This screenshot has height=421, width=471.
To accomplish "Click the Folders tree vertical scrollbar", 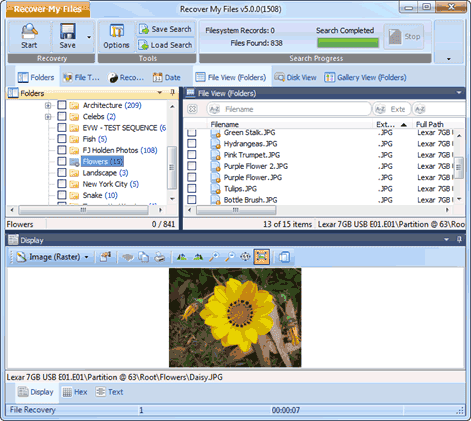I will (172, 167).
